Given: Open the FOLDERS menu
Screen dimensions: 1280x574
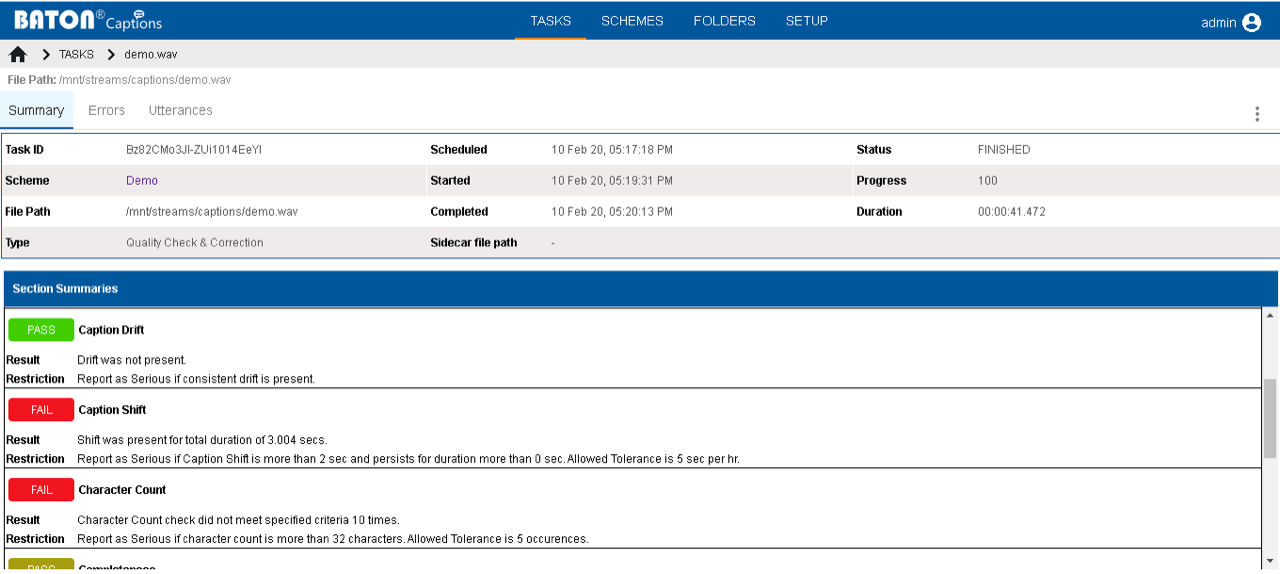Looking at the screenshot, I should click(725, 21).
